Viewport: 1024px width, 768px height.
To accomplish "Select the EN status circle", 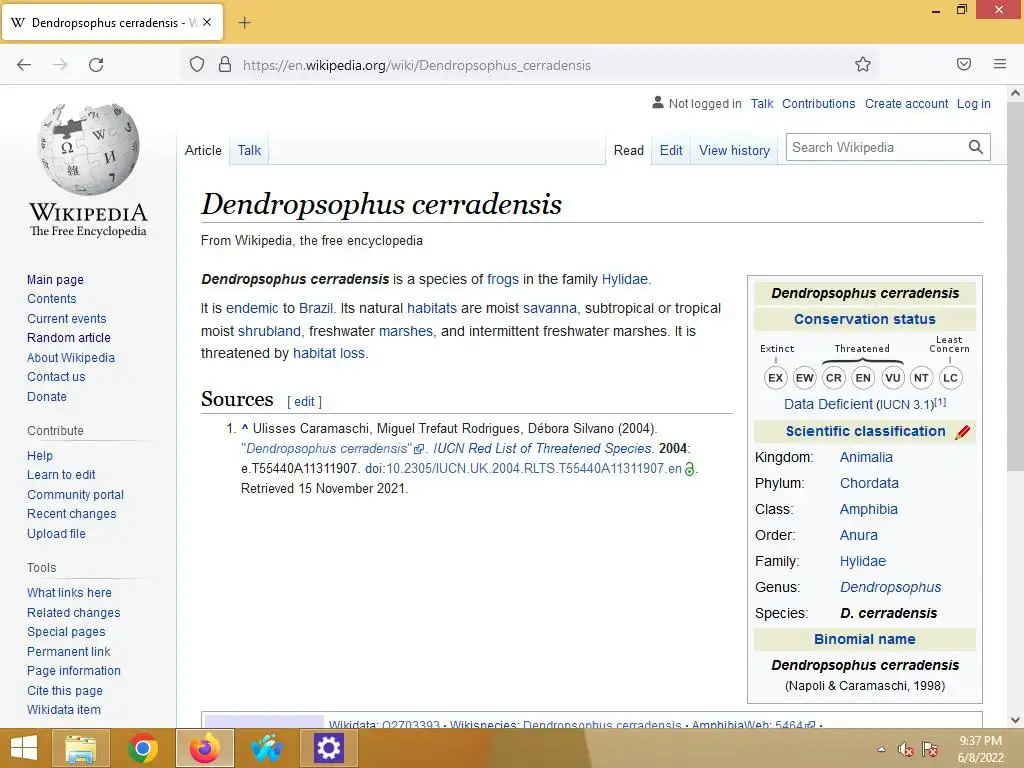I will [863, 377].
